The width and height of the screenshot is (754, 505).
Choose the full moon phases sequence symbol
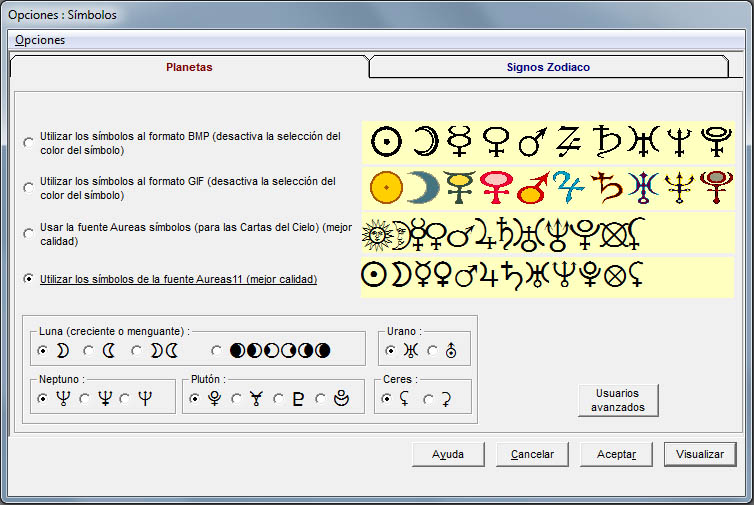pyautogui.click(x=217, y=351)
